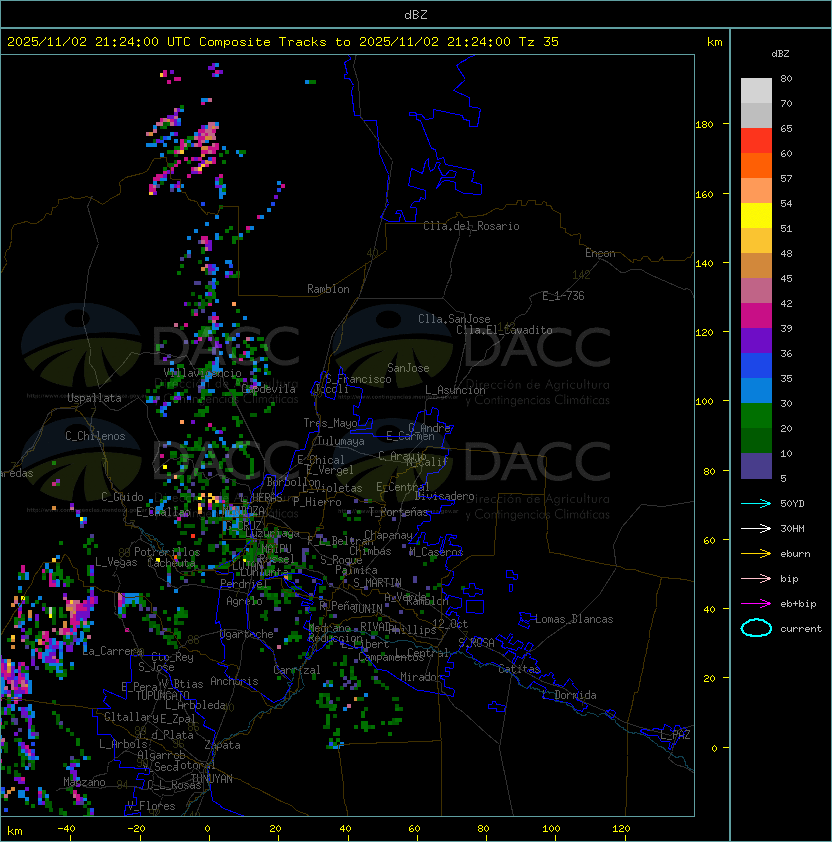Image resolution: width=832 pixels, height=842 pixels.
Task: Pick the red swatch below 65
Action: [756, 141]
